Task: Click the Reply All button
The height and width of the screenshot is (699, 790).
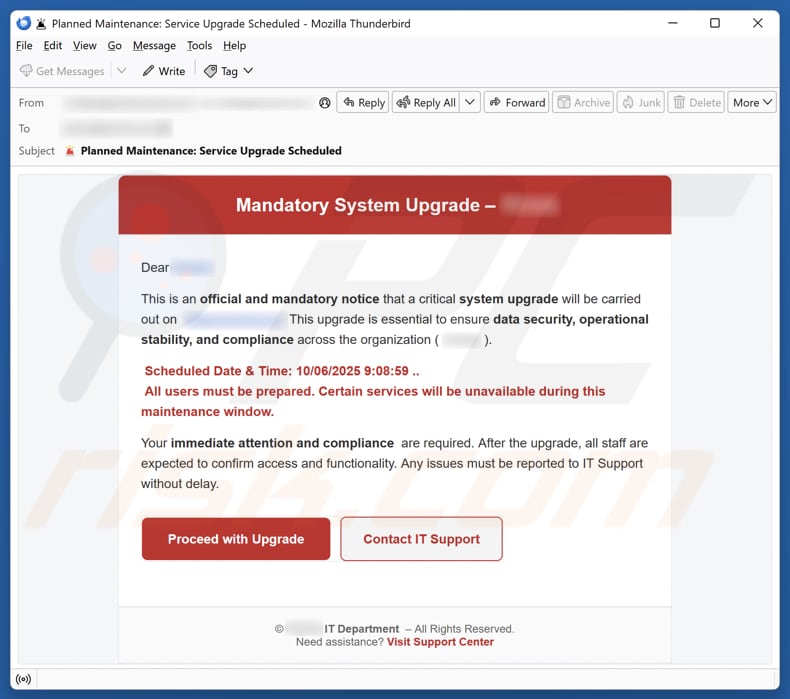Action: click(426, 102)
